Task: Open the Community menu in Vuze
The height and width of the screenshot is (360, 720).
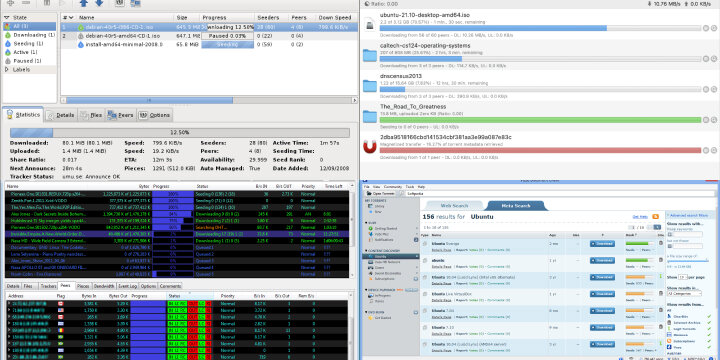Action: [x=393, y=187]
